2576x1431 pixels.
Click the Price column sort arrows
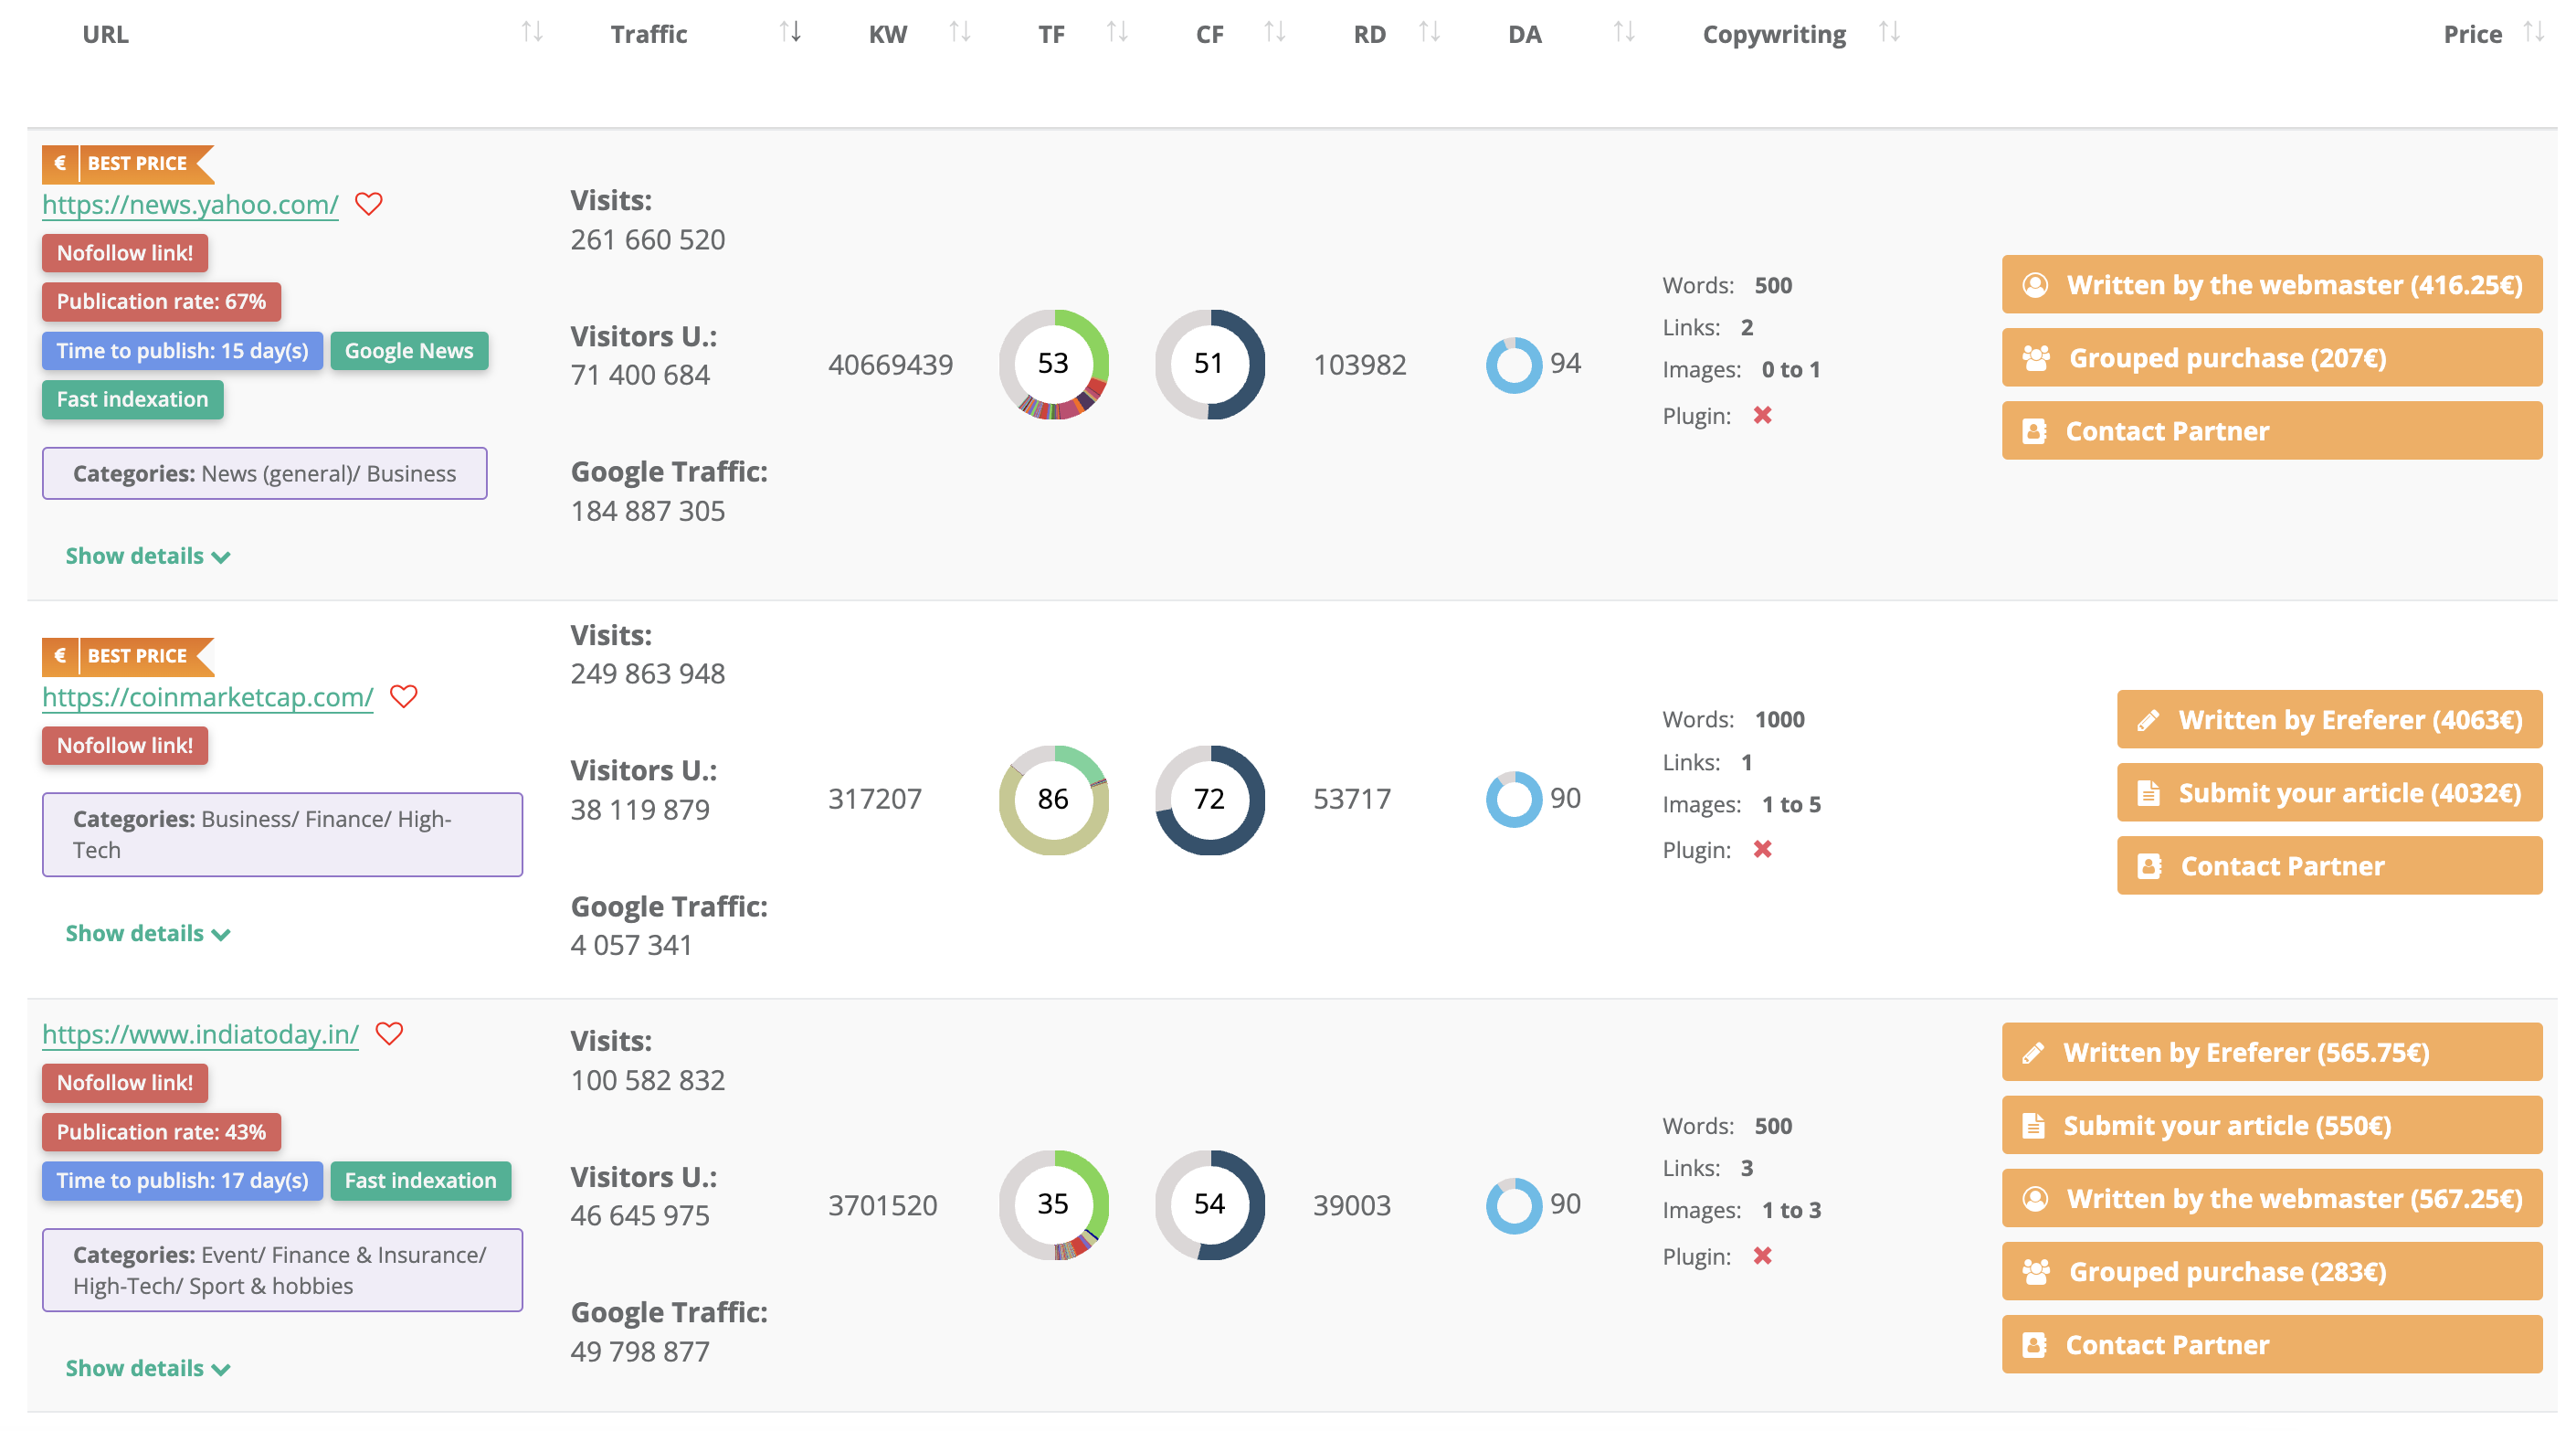pos(2533,32)
